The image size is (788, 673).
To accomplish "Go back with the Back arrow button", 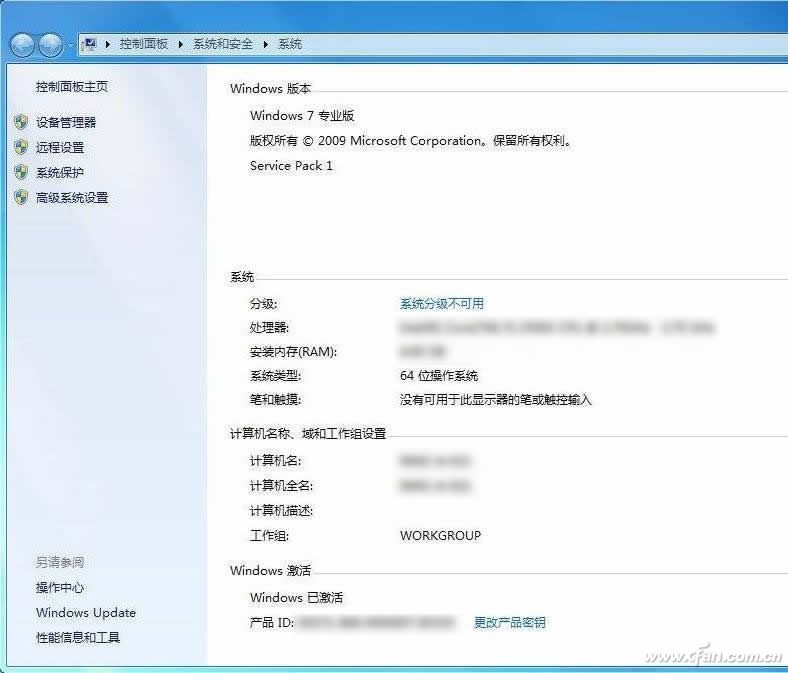I will pyautogui.click(x=22, y=45).
